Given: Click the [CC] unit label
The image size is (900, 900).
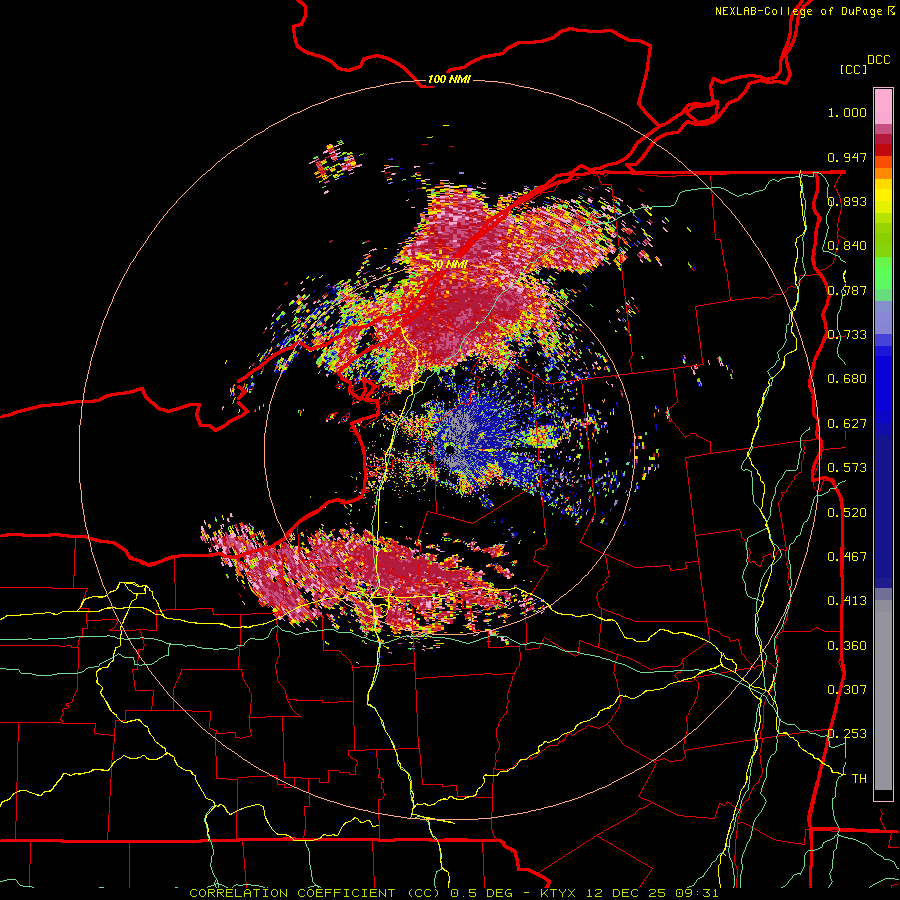Looking at the screenshot, I should pyautogui.click(x=854, y=69).
